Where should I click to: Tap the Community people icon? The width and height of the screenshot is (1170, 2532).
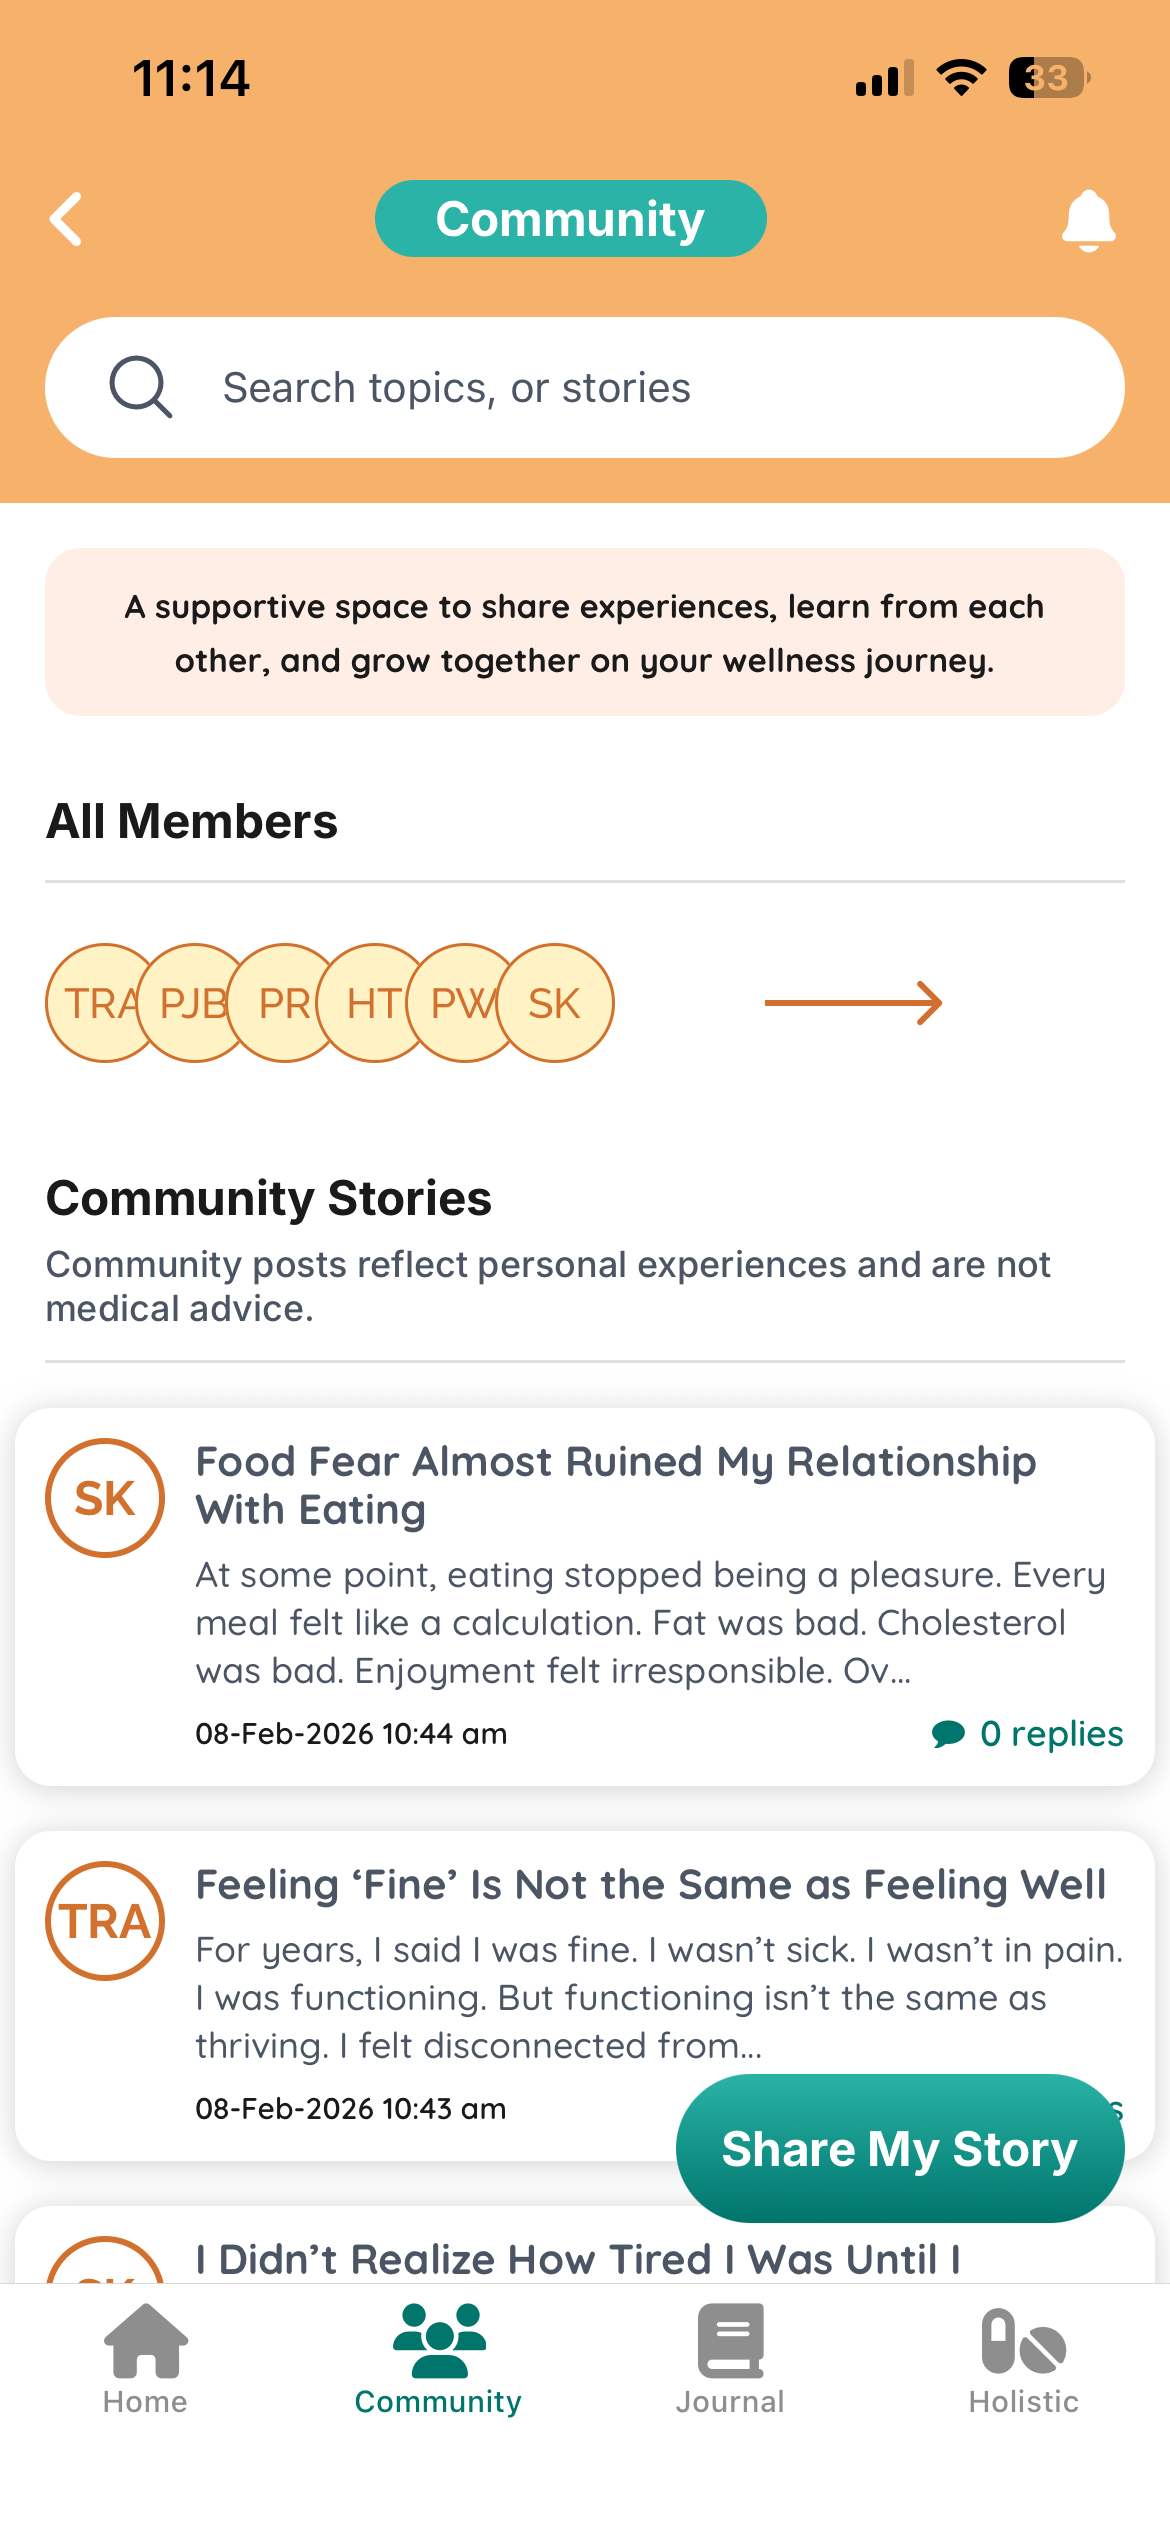click(439, 2341)
